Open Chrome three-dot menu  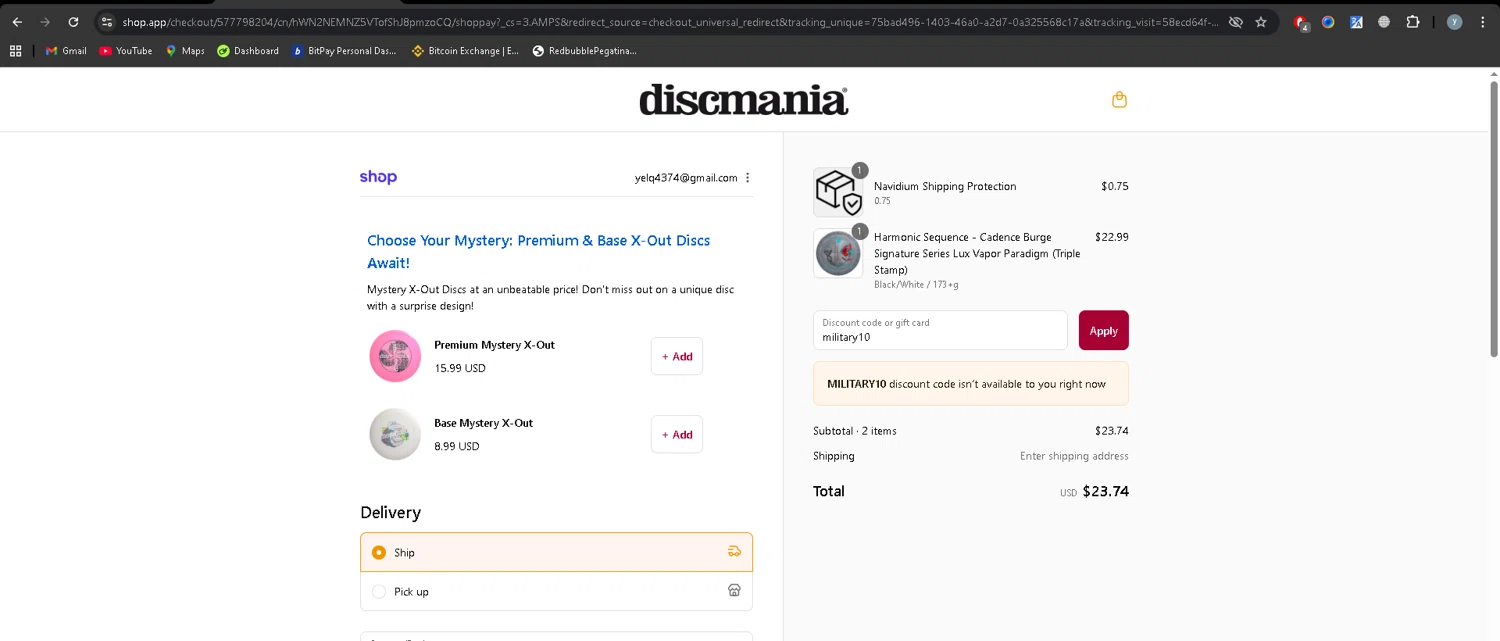[x=1482, y=22]
